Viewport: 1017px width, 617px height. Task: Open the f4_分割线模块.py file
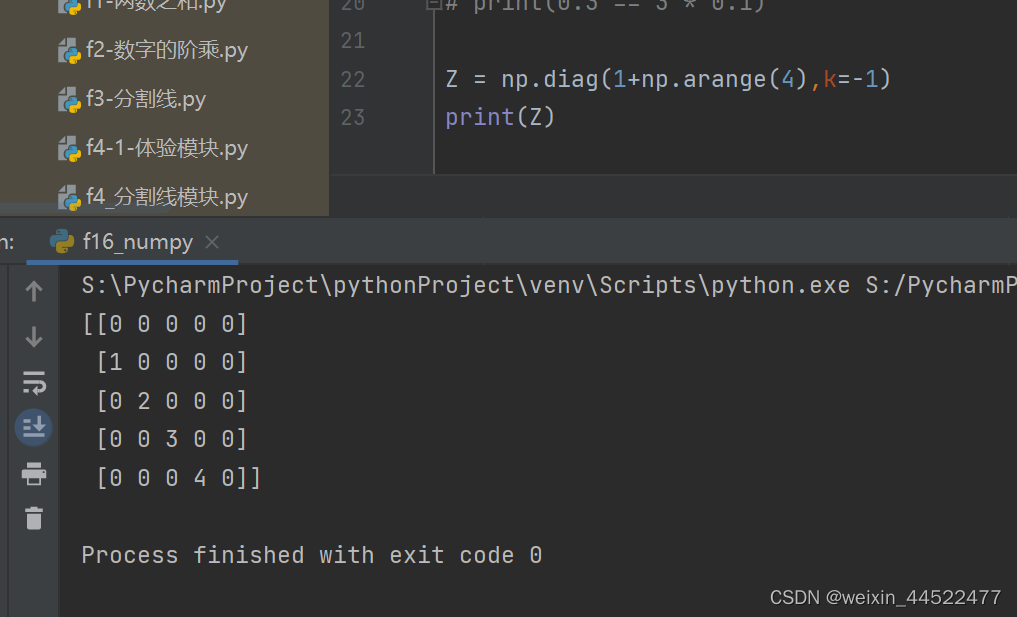tap(167, 197)
